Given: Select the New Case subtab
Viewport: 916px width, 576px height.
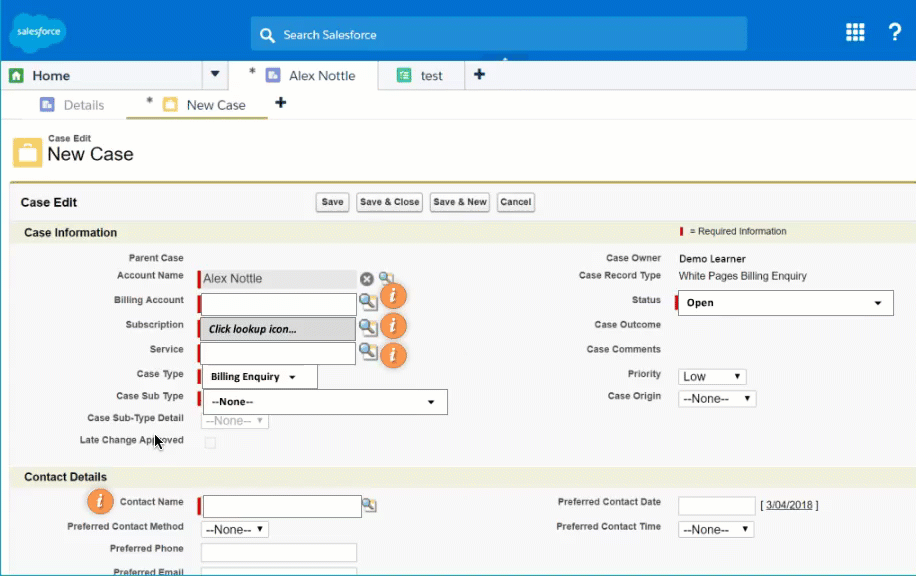Looking at the screenshot, I should click(x=216, y=105).
